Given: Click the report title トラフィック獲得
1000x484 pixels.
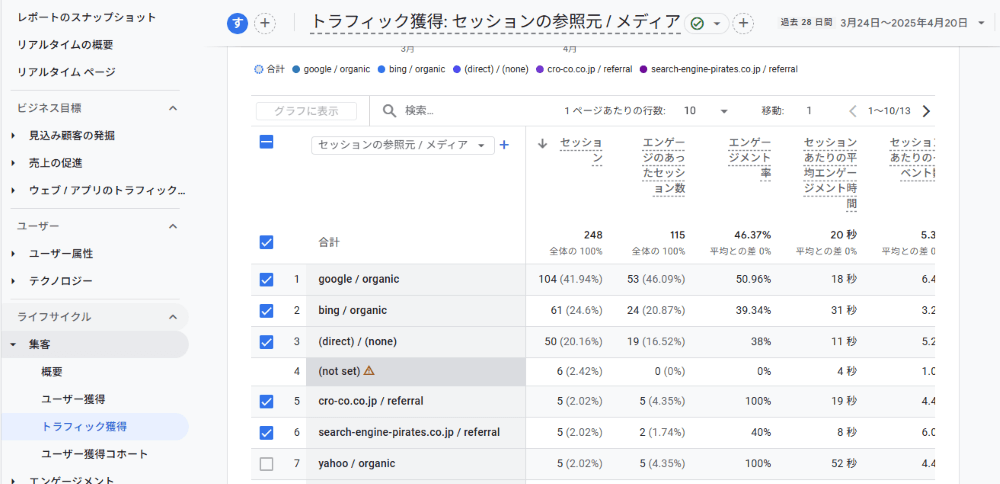Looking at the screenshot, I should click(x=496, y=23).
